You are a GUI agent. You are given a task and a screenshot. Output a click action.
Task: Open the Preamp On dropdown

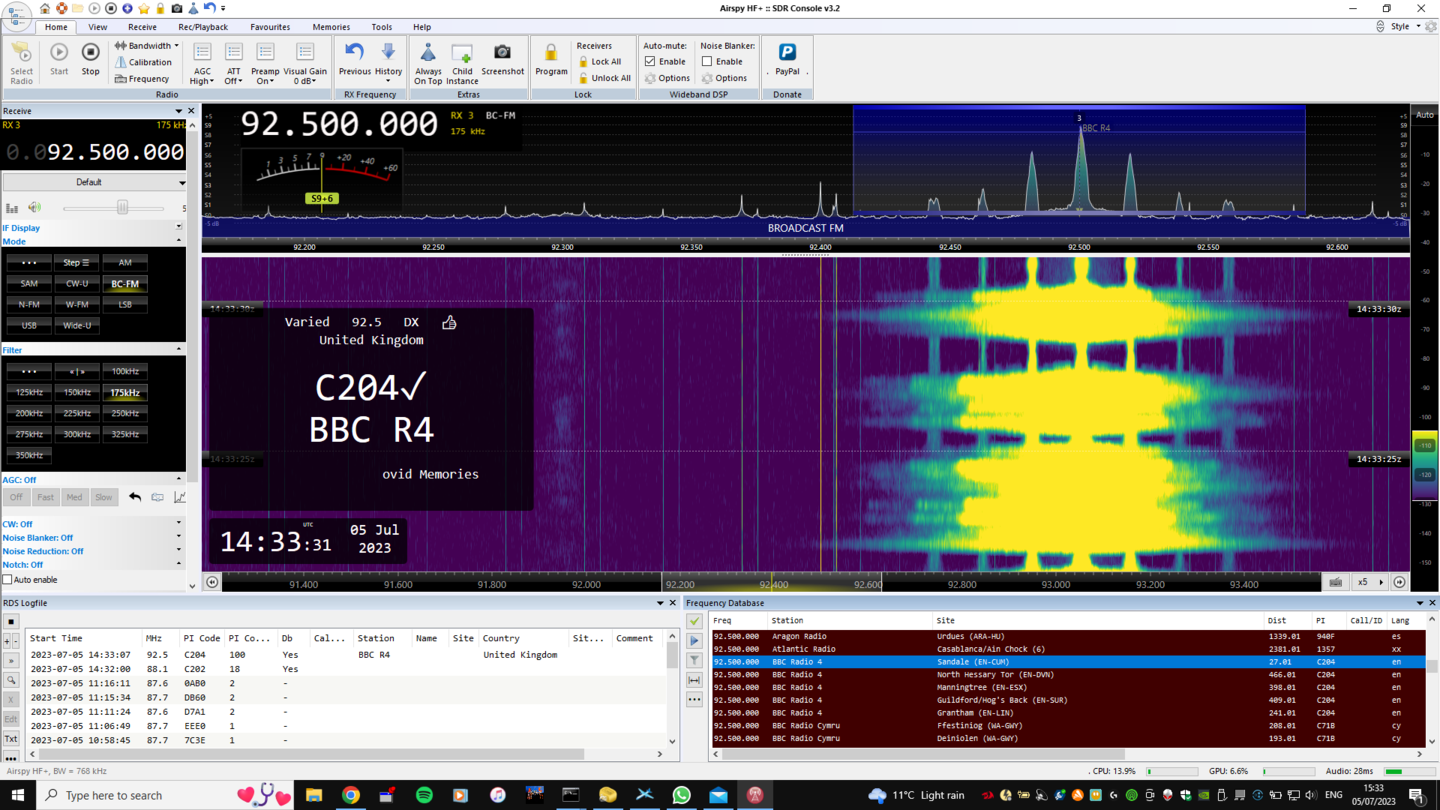[x=265, y=63]
